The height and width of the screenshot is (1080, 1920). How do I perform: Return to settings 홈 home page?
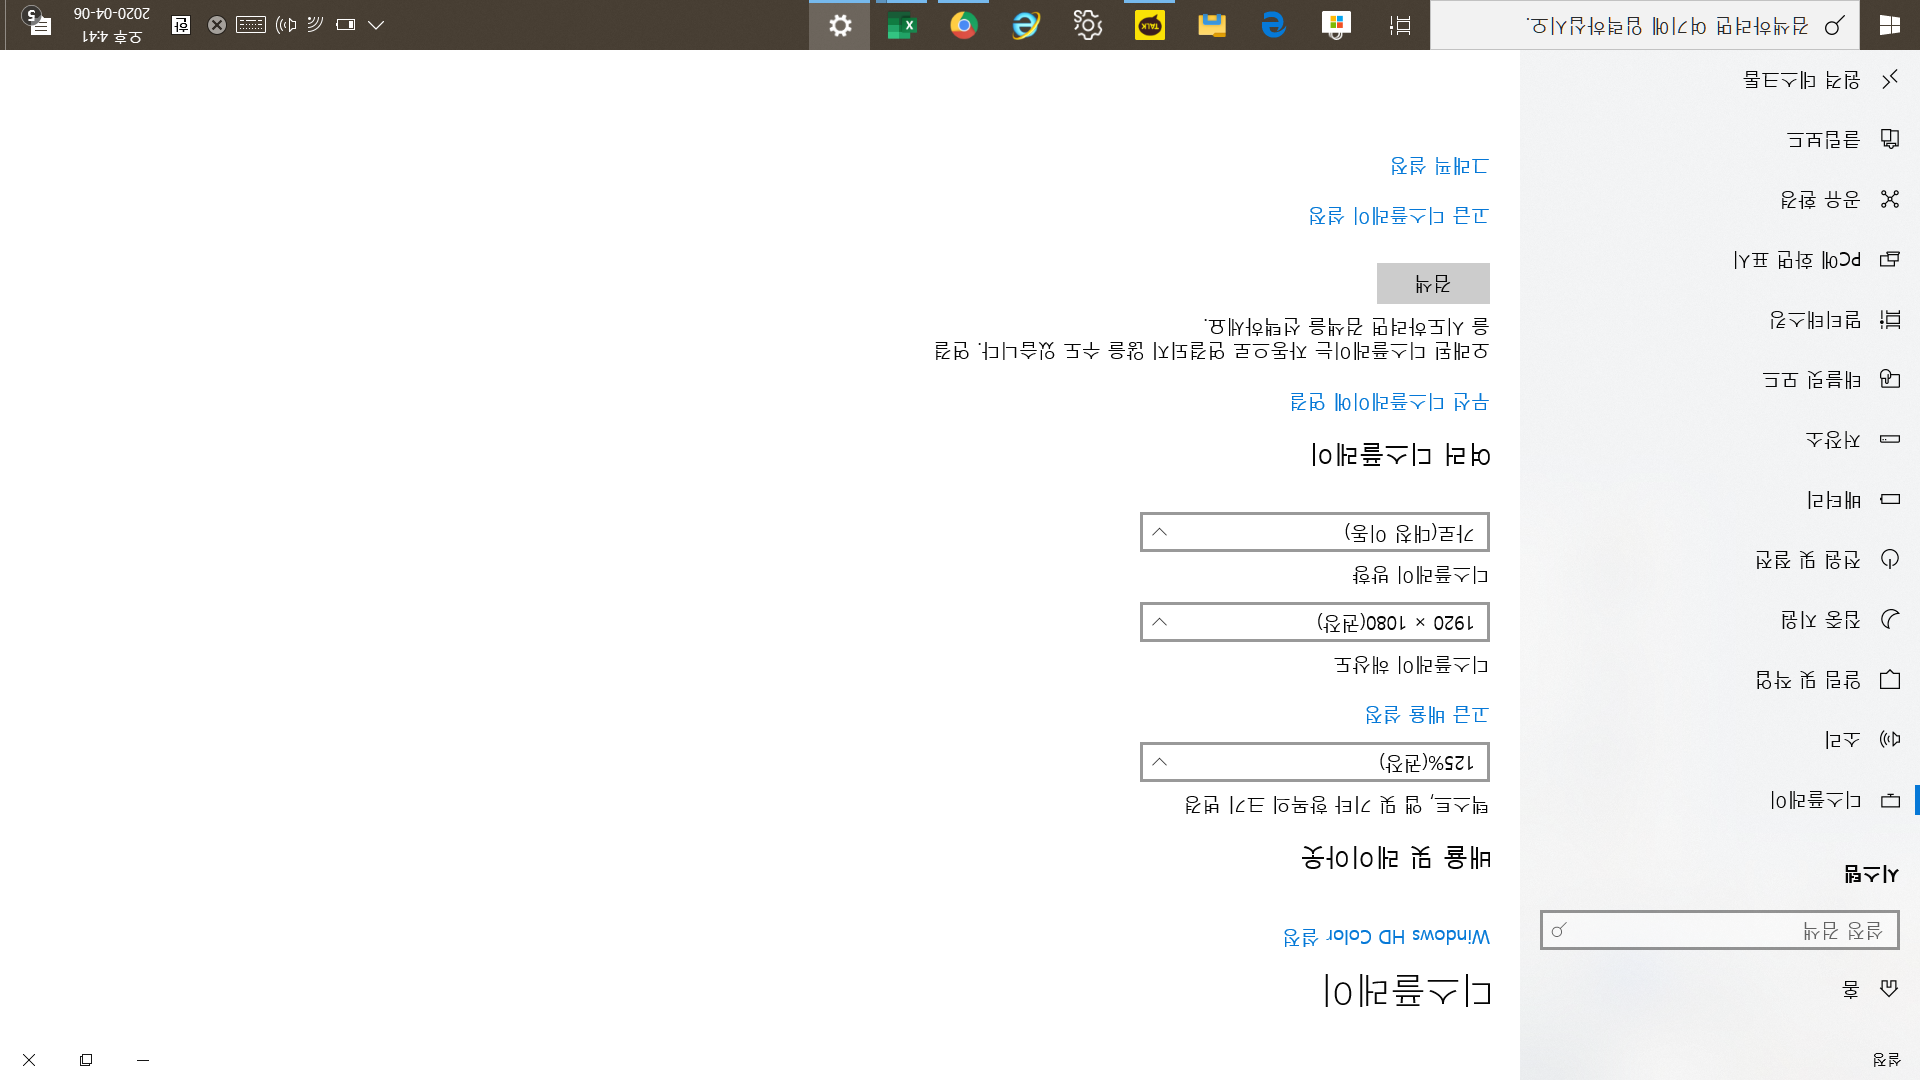pyautogui.click(x=1851, y=989)
